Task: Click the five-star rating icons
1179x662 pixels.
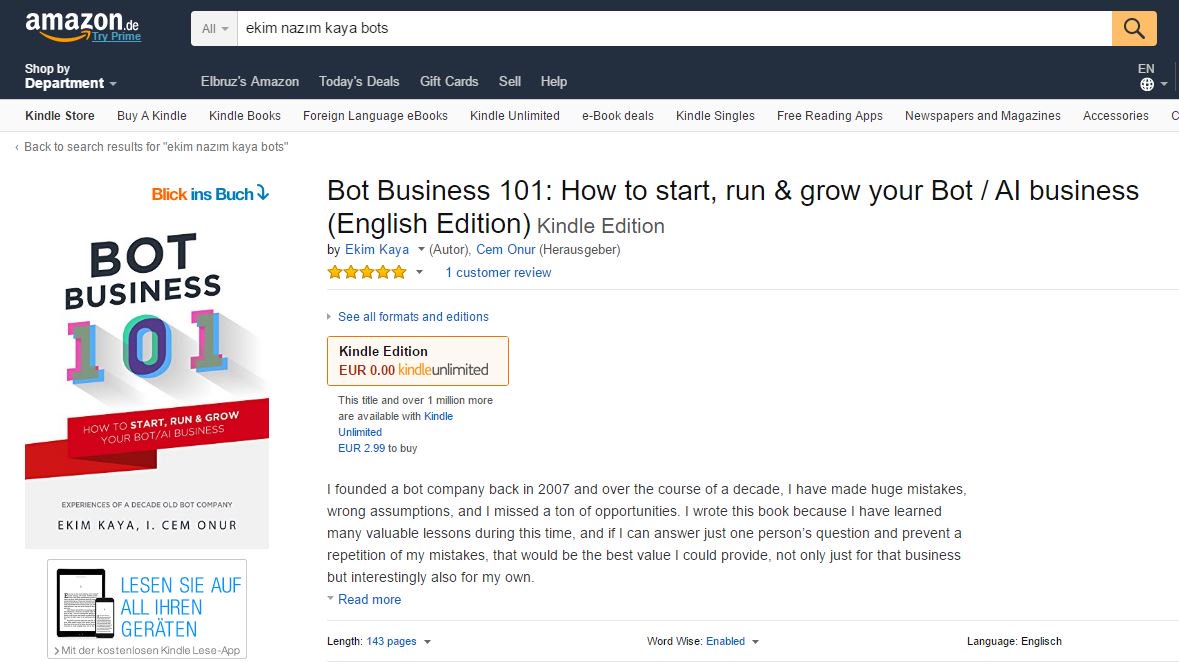Action: click(x=367, y=272)
